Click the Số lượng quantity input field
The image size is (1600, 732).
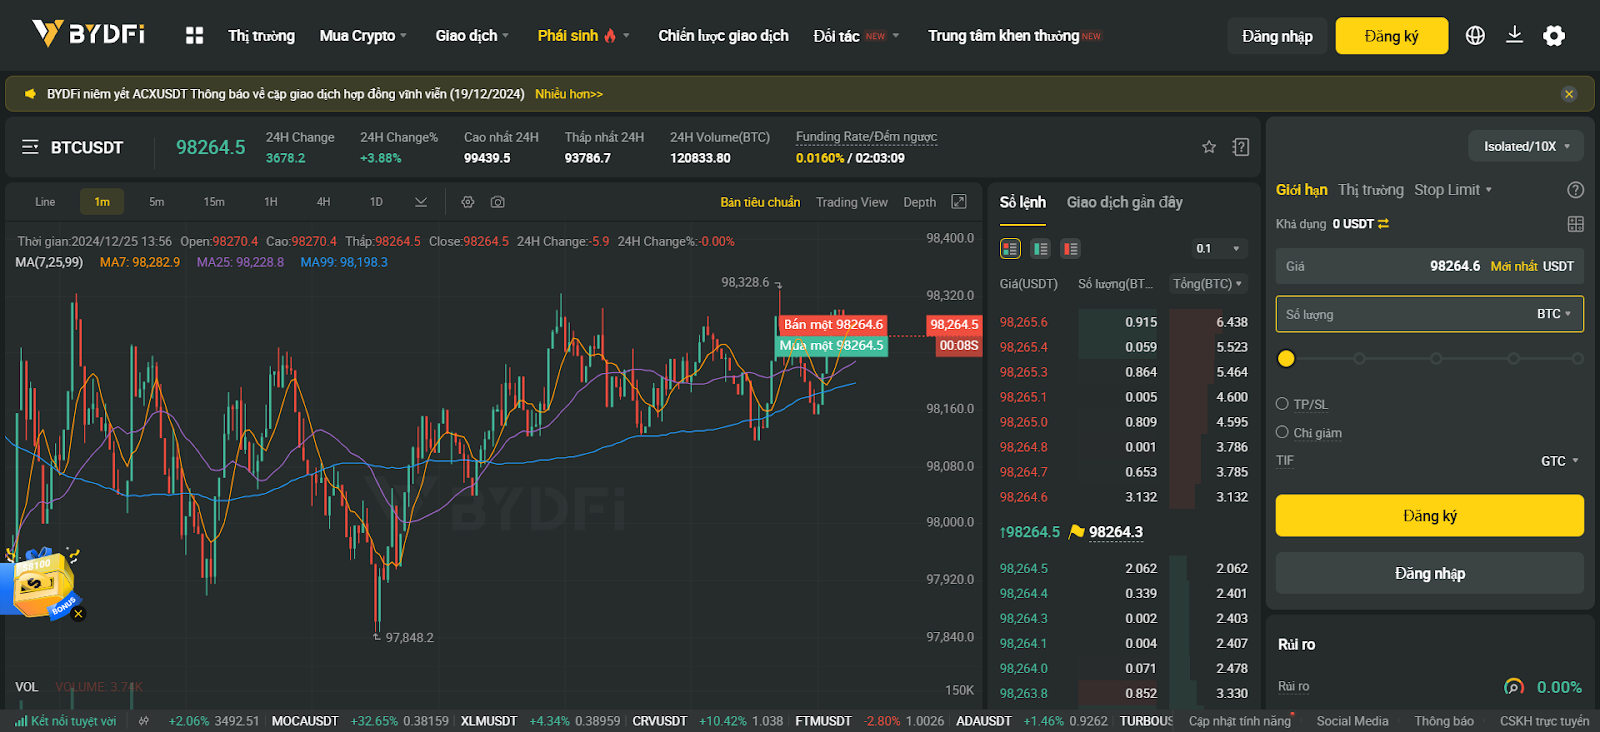click(x=1400, y=314)
